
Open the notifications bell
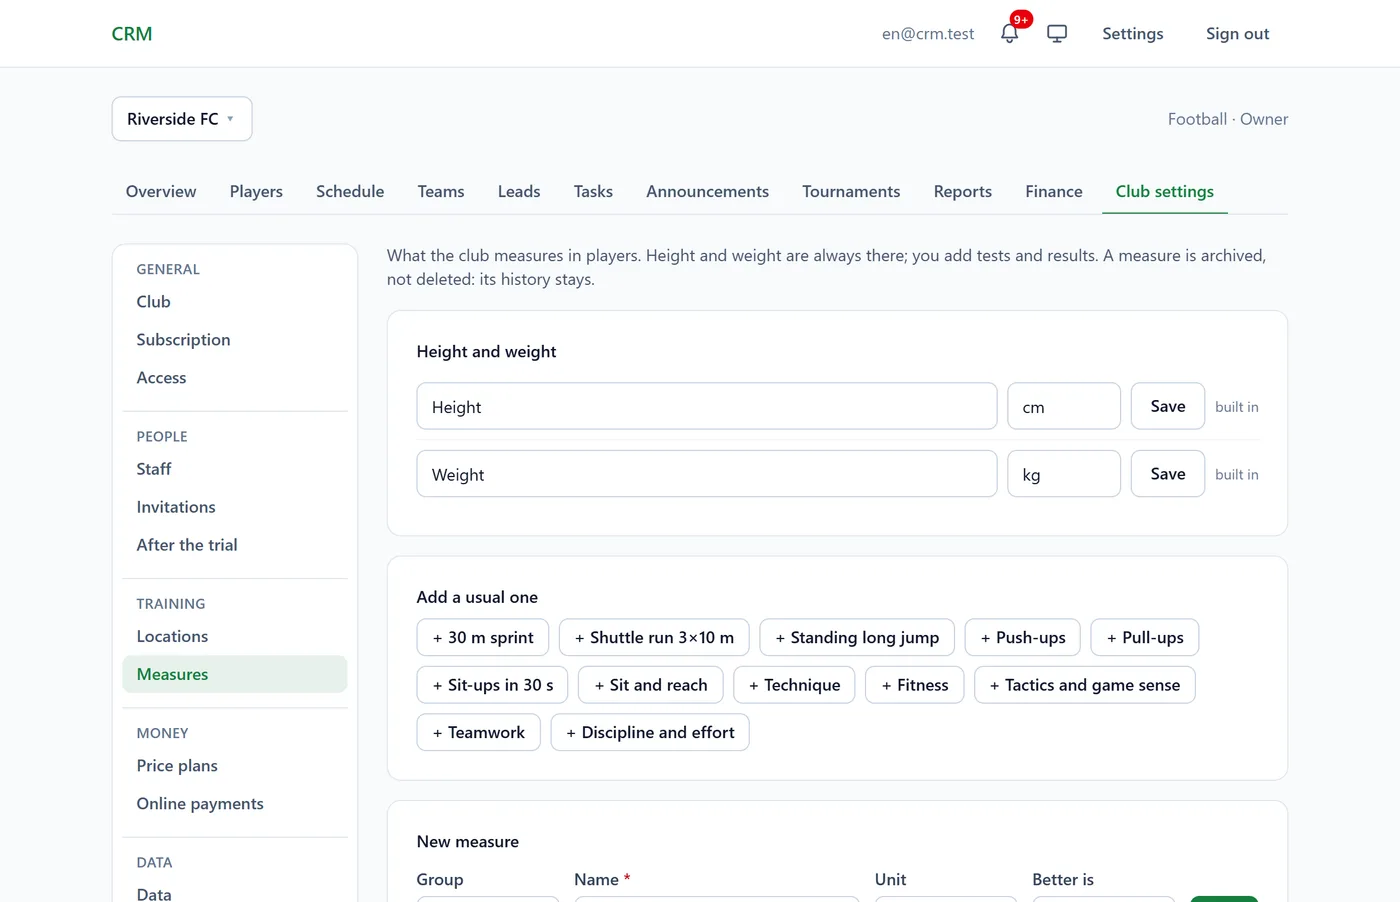(1010, 33)
